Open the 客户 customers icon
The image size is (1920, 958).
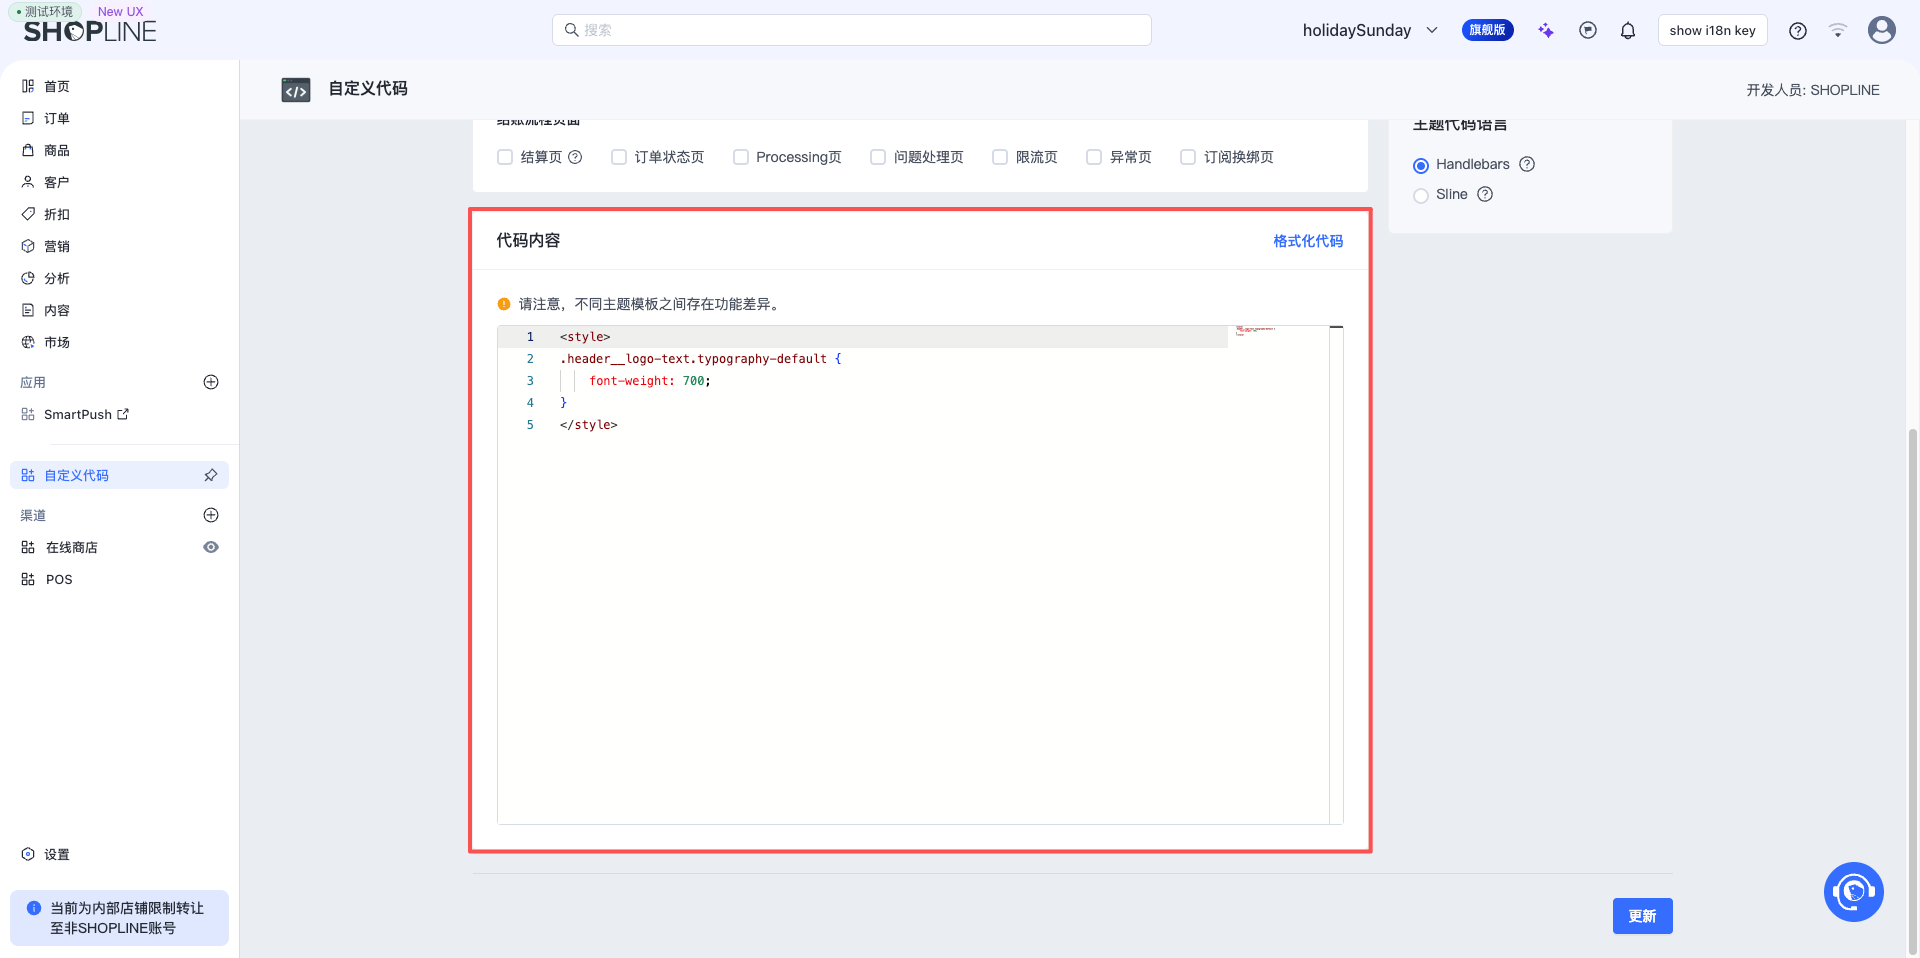click(x=28, y=182)
